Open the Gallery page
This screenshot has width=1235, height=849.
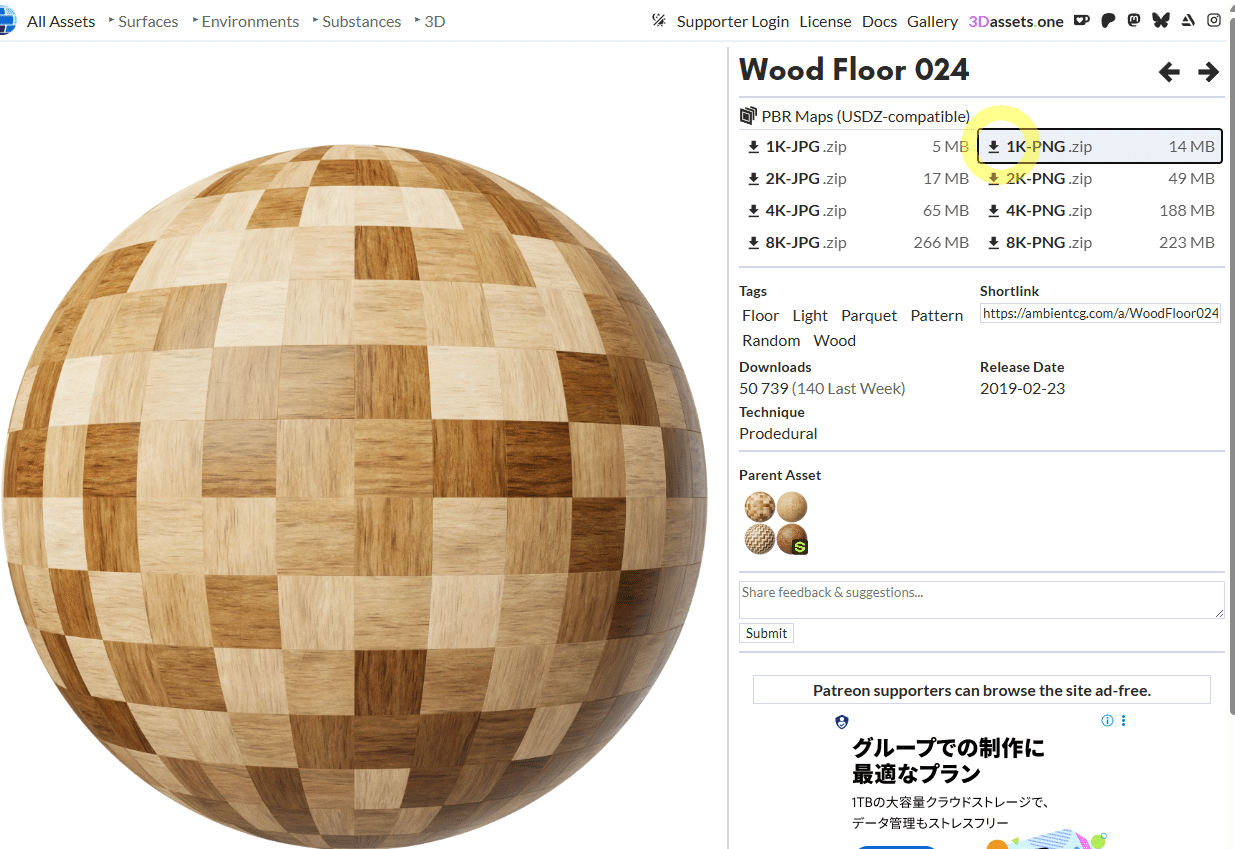[x=932, y=21]
